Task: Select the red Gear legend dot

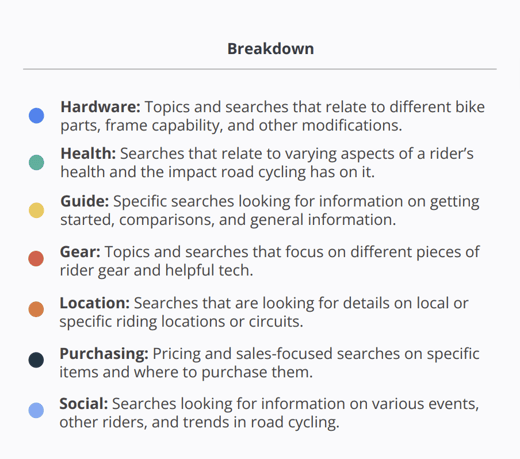Action: coord(36,259)
